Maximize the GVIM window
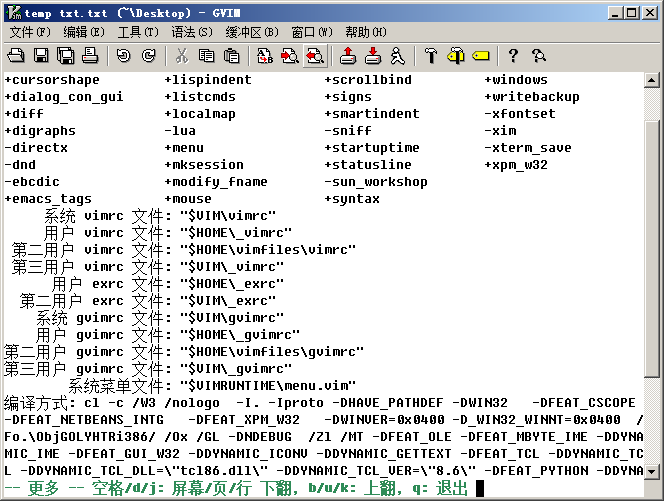The height and width of the screenshot is (501, 664). click(631, 13)
